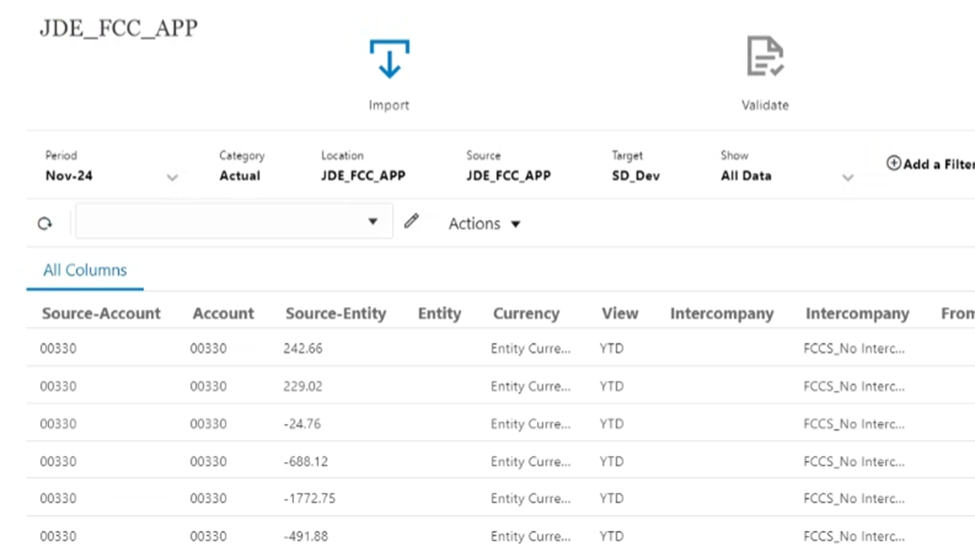Click Entity Curre... in the -491.88 row
This screenshot has width=975, height=552.
(x=530, y=536)
